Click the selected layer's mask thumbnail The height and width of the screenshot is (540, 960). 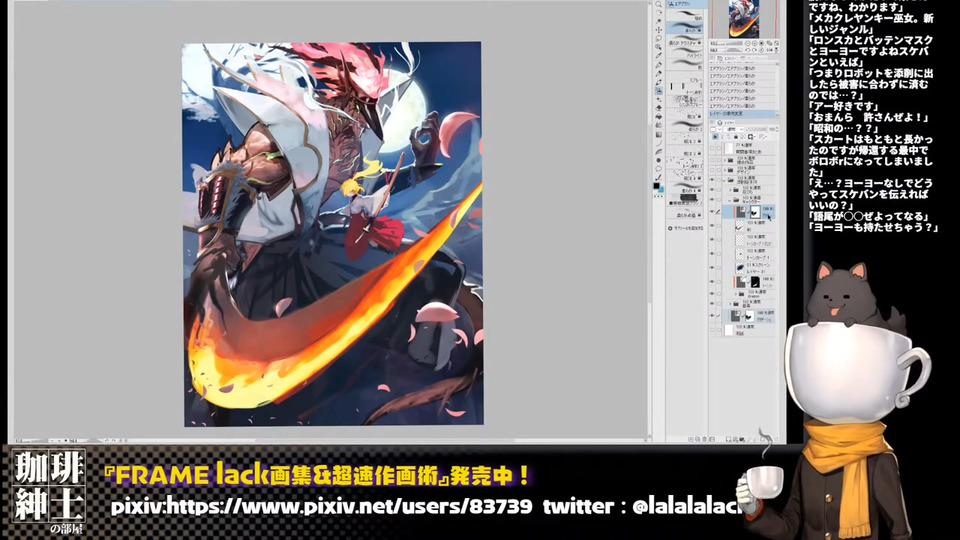(x=755, y=212)
